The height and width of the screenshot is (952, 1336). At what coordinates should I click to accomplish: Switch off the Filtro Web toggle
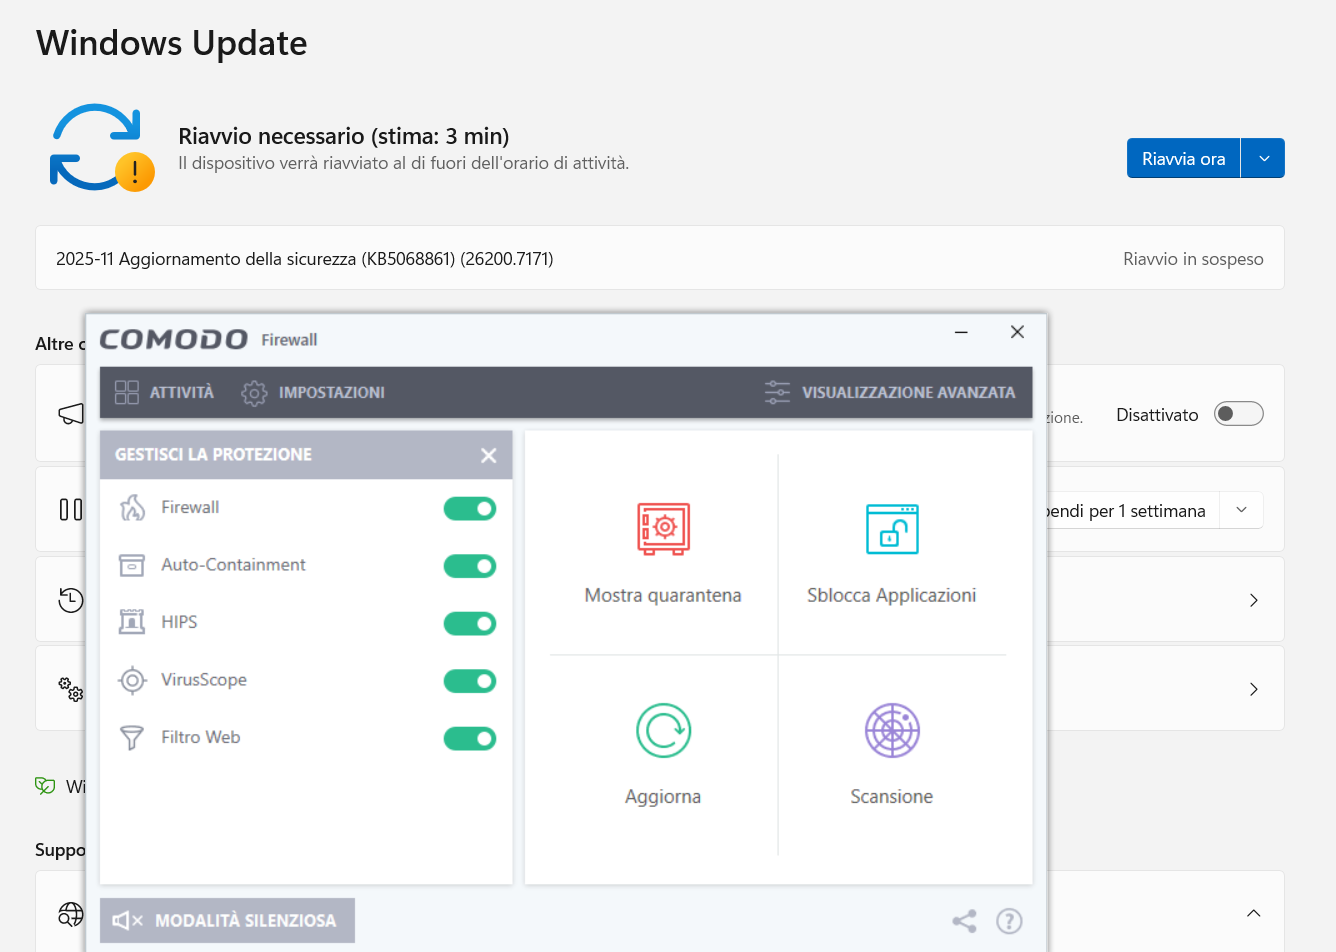[x=470, y=739]
